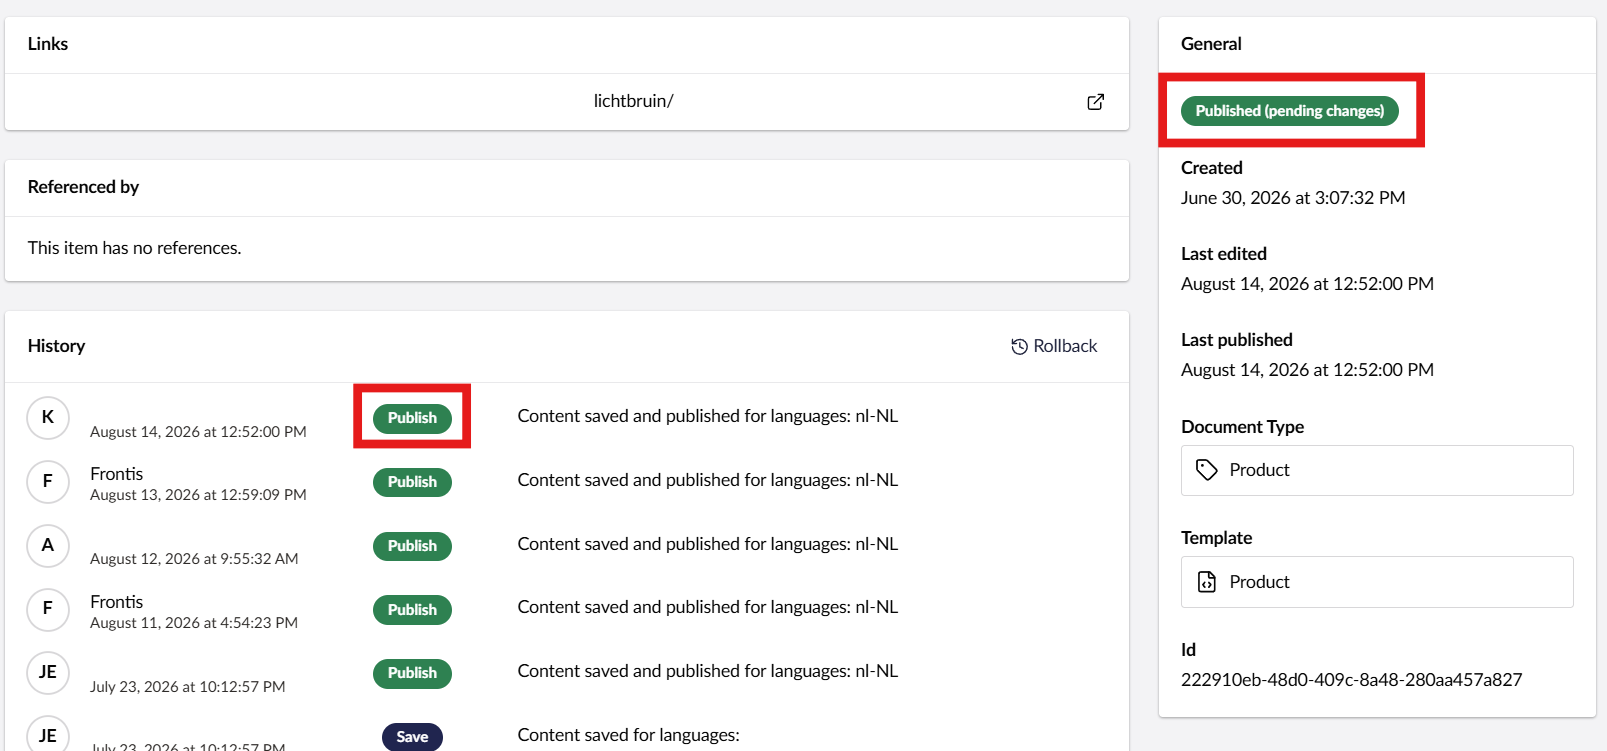Open the Product document type
The height and width of the screenshot is (751, 1607).
(1377, 470)
